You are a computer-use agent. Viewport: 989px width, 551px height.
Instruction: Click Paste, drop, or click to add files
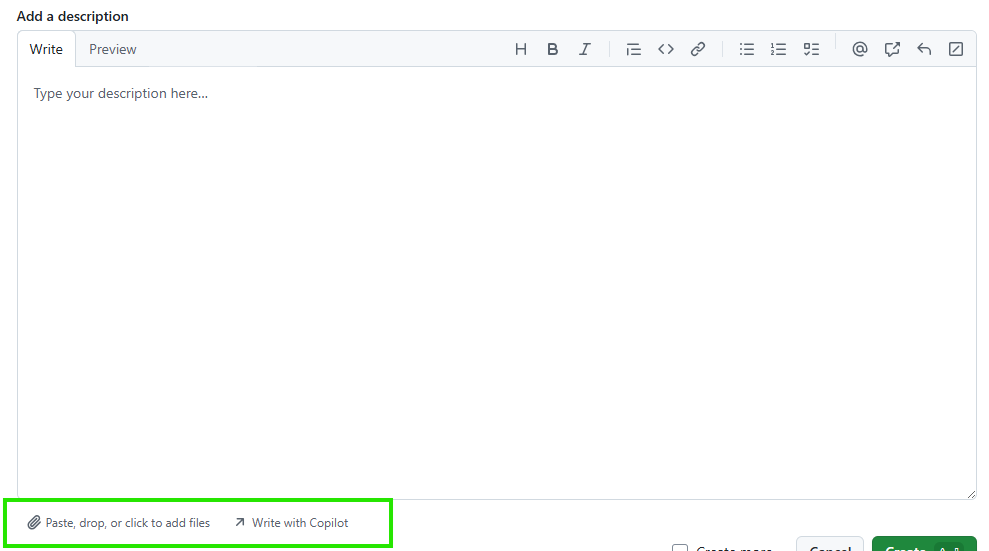[x=119, y=523]
